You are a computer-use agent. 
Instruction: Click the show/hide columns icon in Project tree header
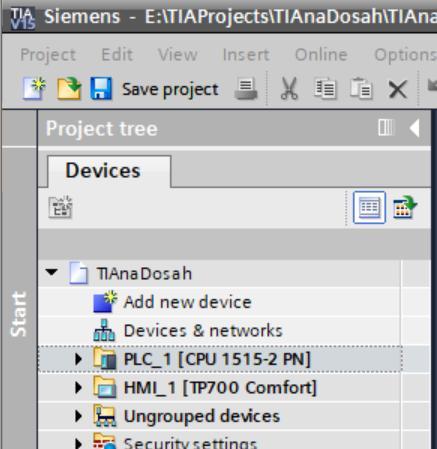pos(386,128)
